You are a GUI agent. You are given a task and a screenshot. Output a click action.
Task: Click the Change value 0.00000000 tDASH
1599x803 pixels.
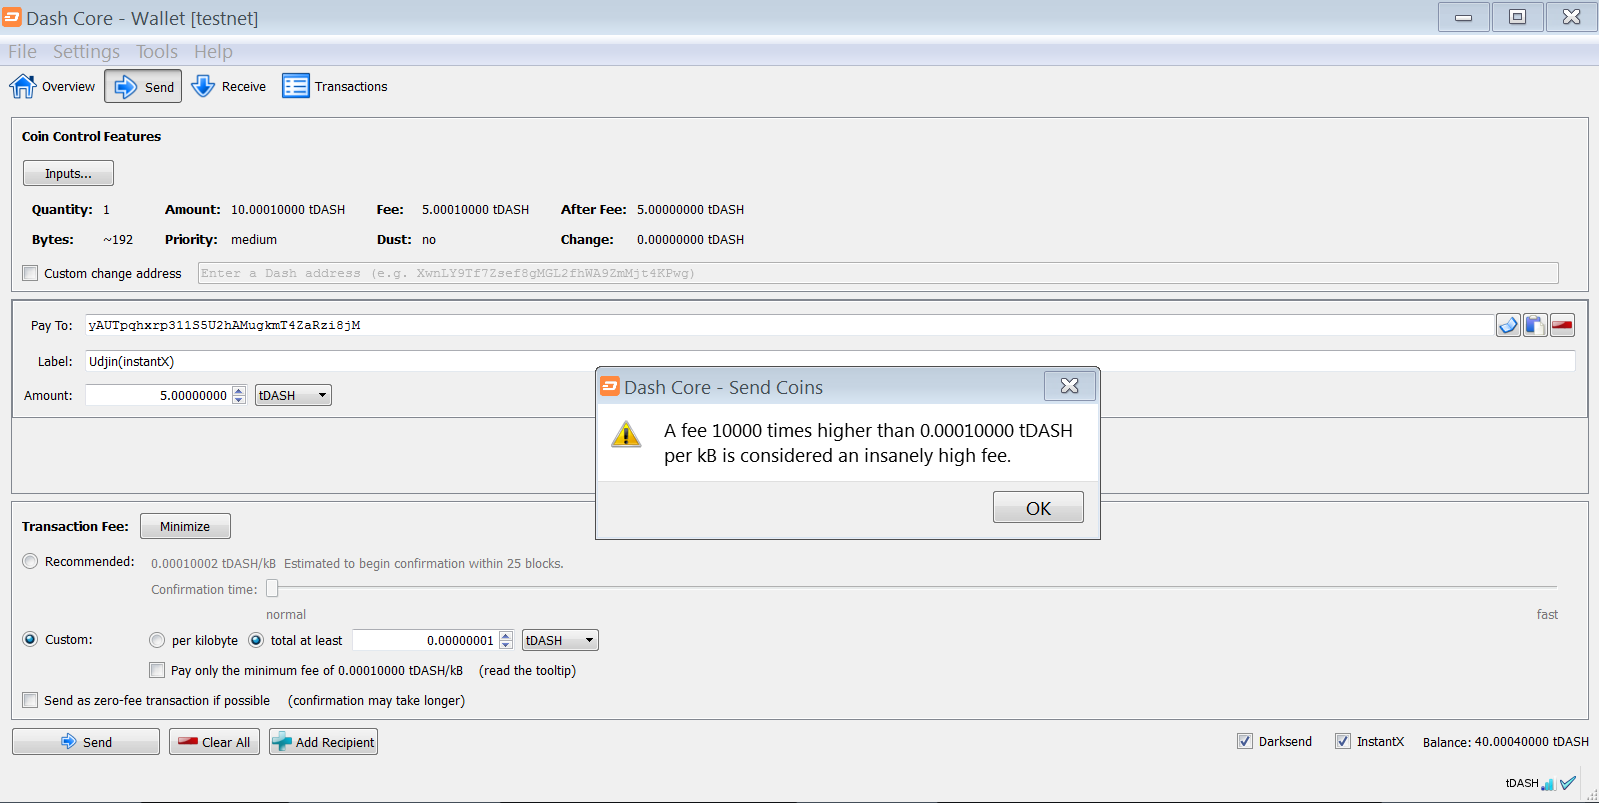click(x=690, y=240)
